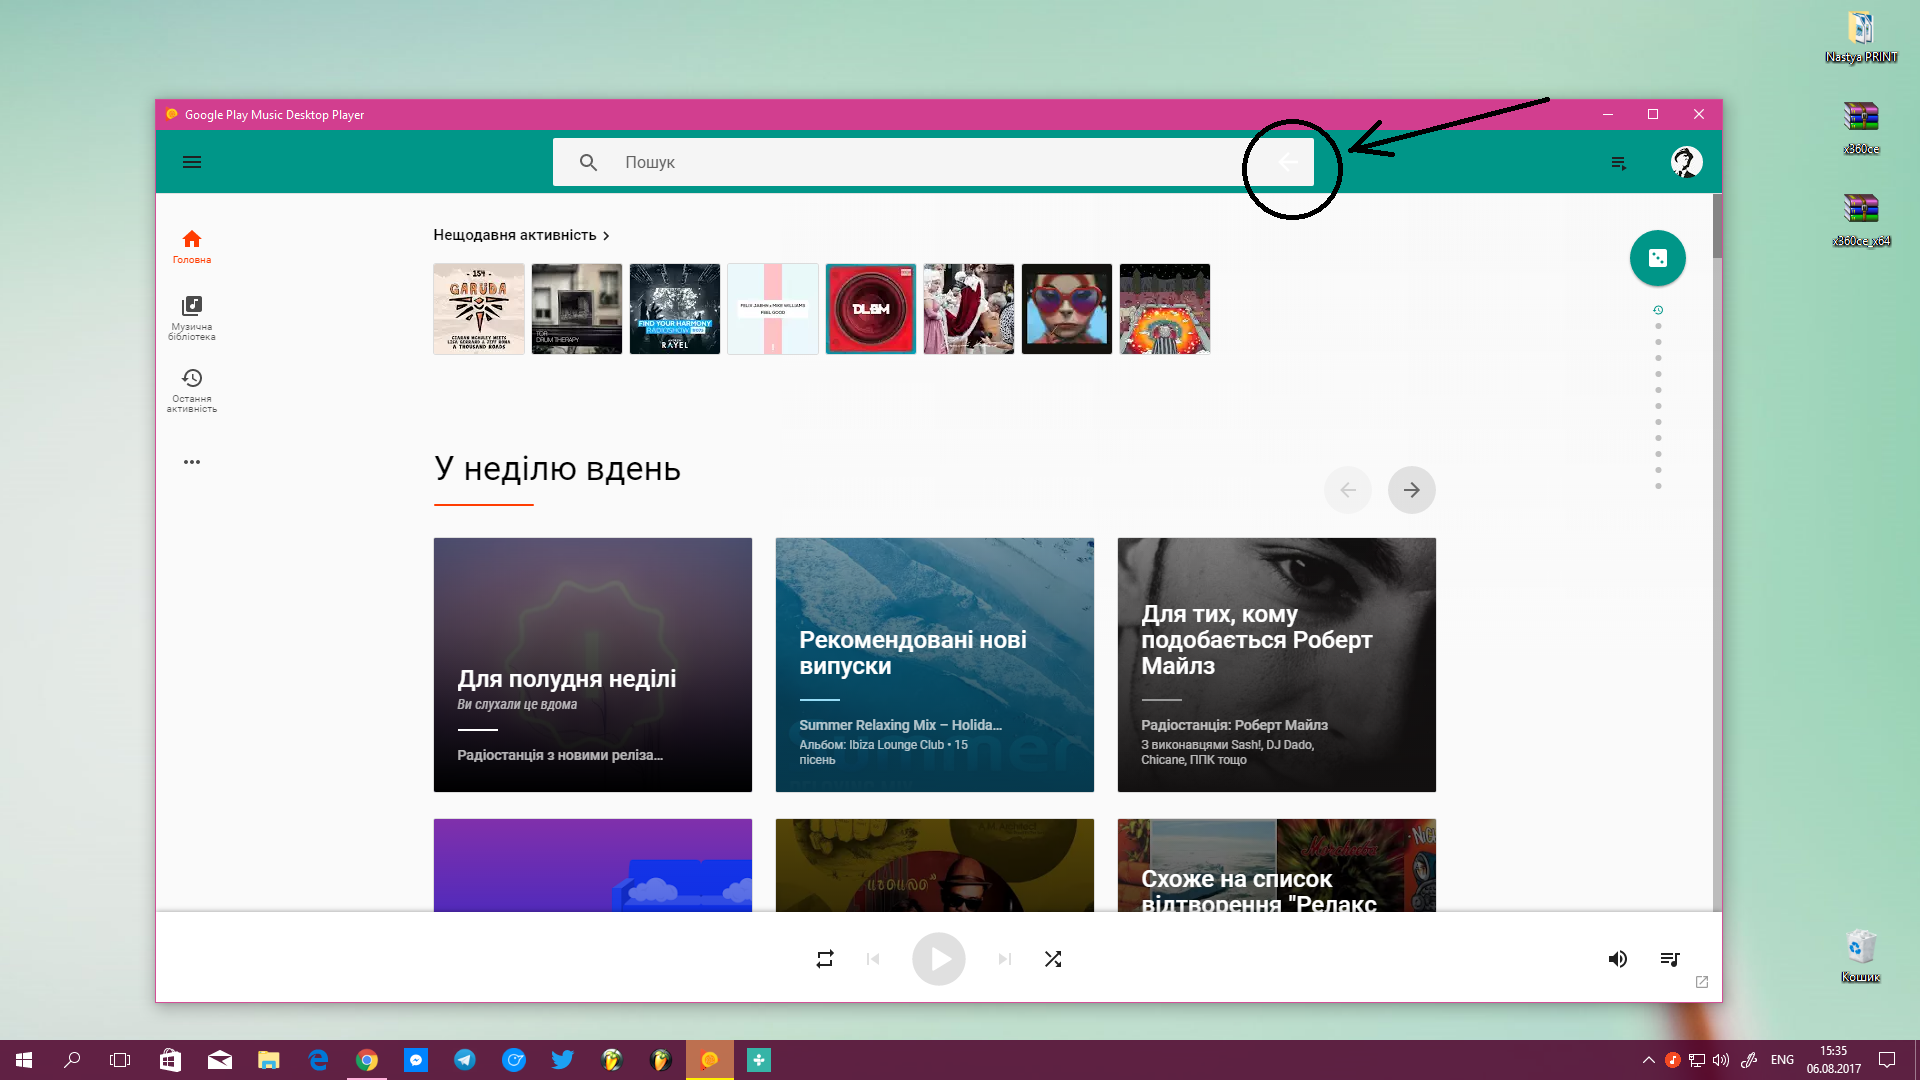The image size is (1920, 1080).
Task: Open Garuda album thumbnail
Action: 478,309
